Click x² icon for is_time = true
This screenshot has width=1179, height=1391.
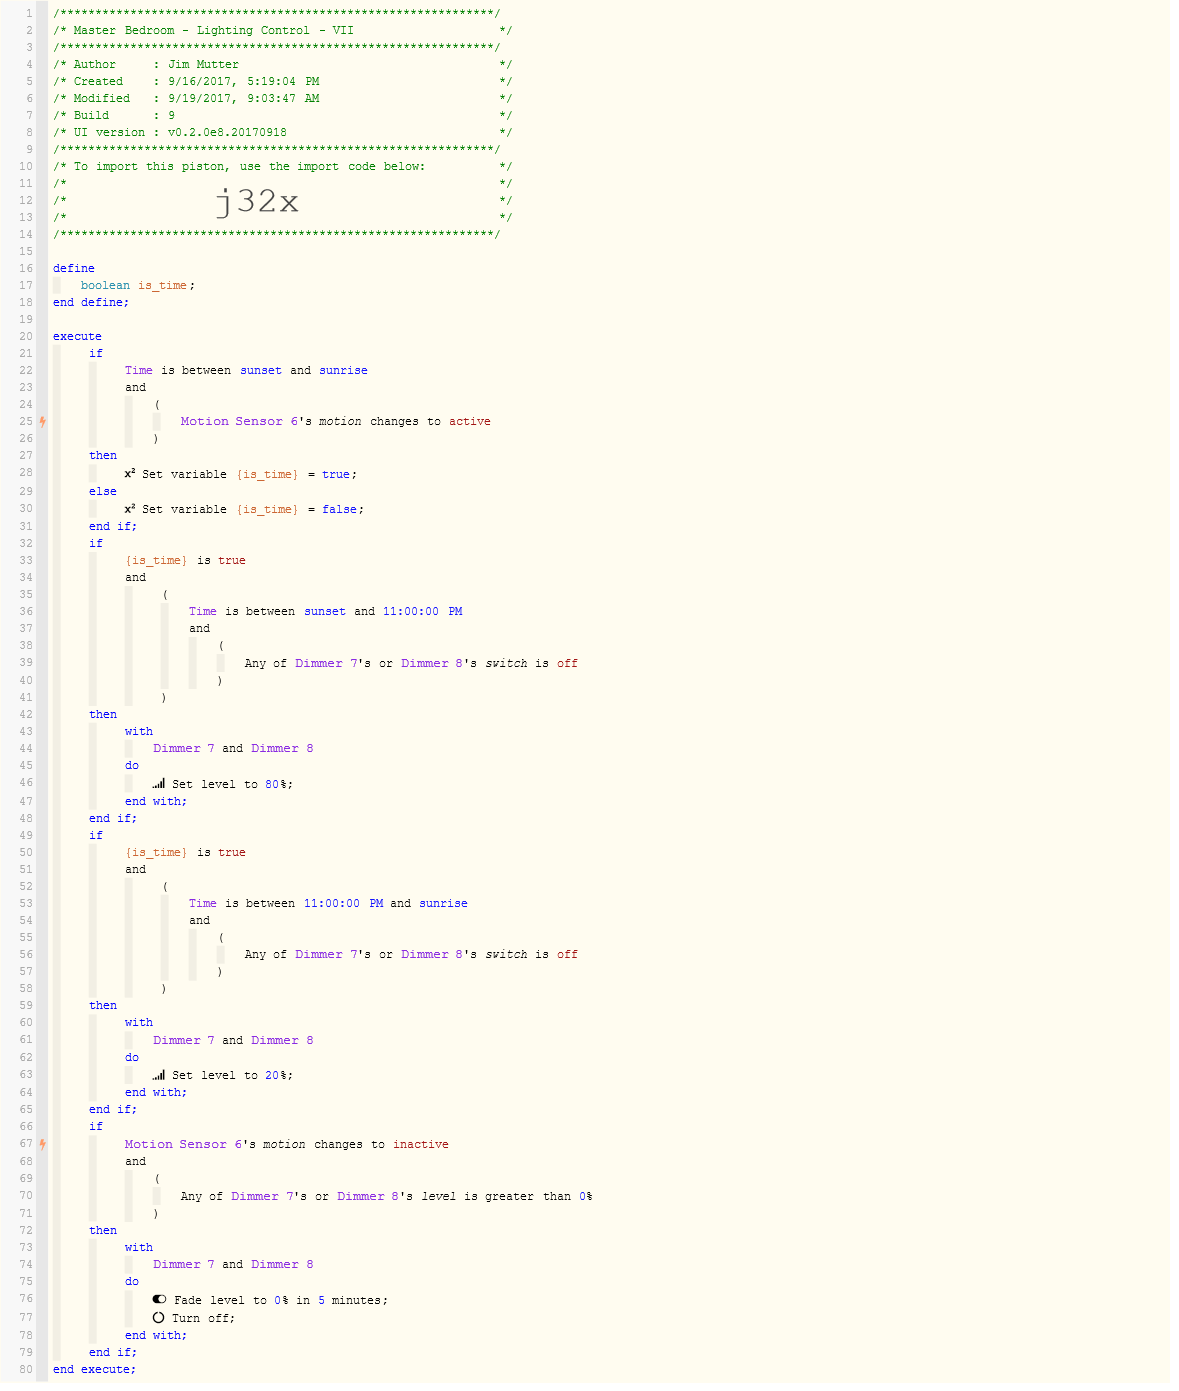click(x=130, y=473)
